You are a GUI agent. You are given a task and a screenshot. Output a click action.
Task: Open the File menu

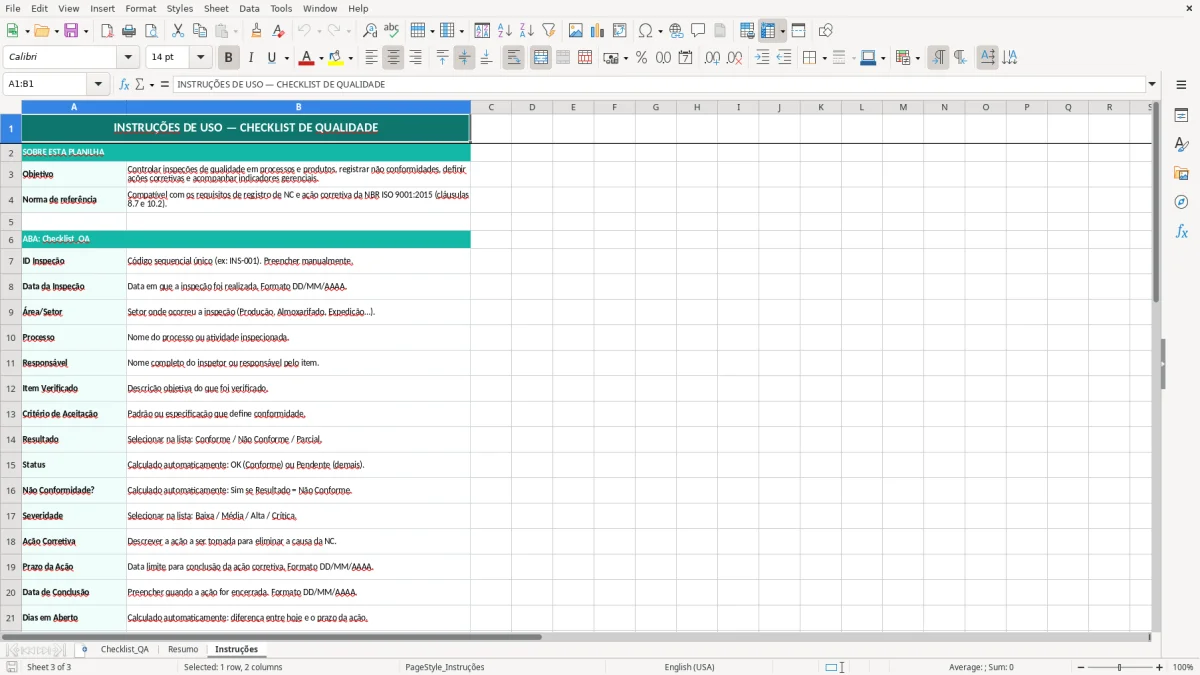[x=13, y=9]
